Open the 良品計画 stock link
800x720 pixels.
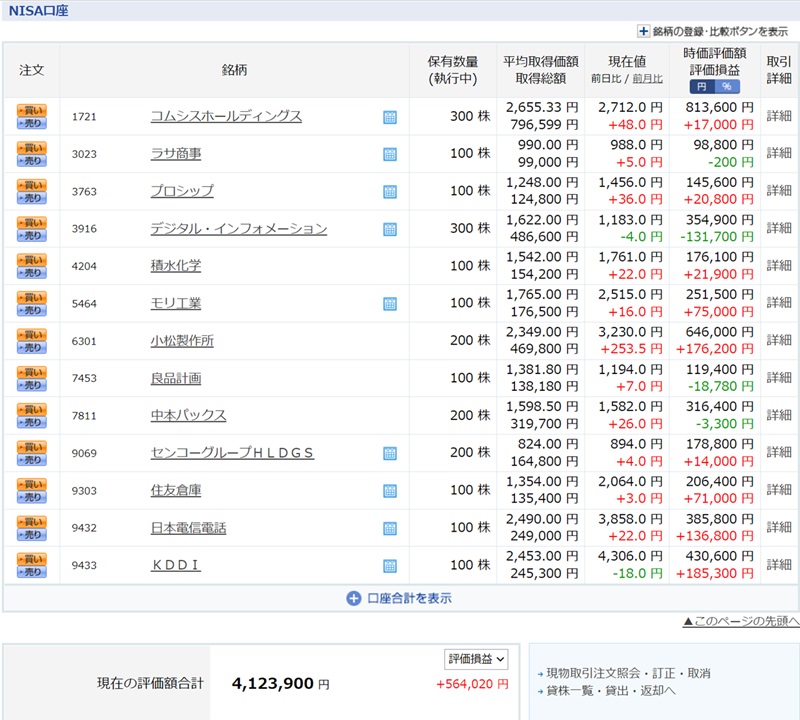point(176,378)
